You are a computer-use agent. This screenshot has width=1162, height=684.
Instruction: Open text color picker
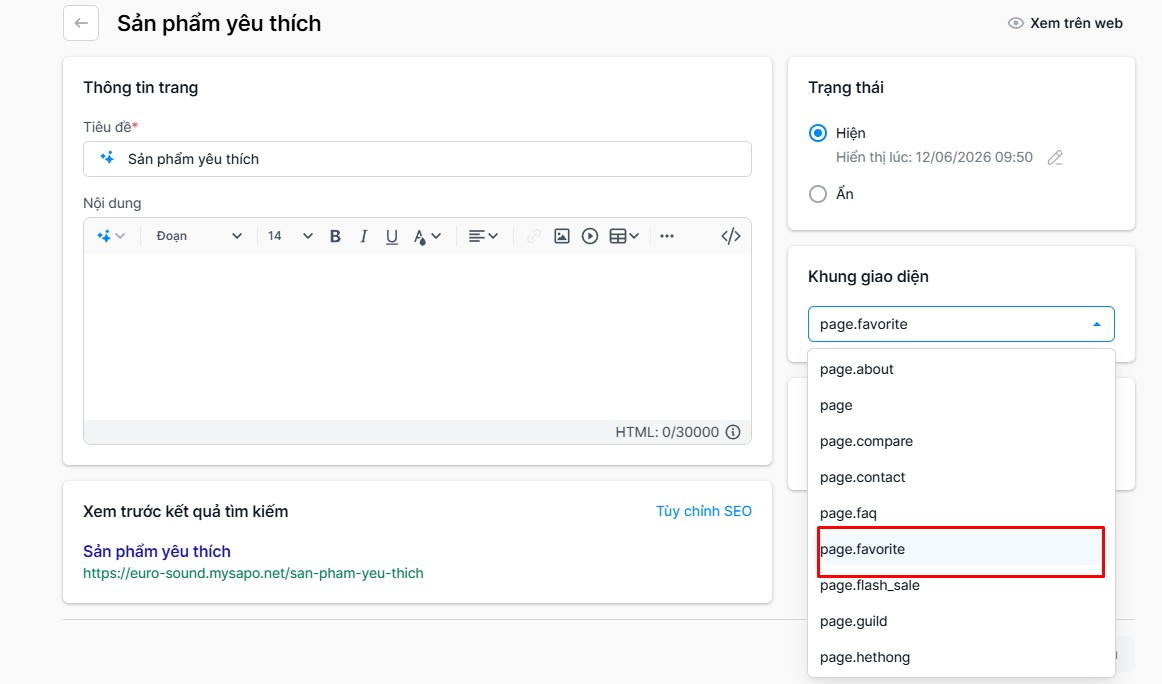[x=427, y=236]
